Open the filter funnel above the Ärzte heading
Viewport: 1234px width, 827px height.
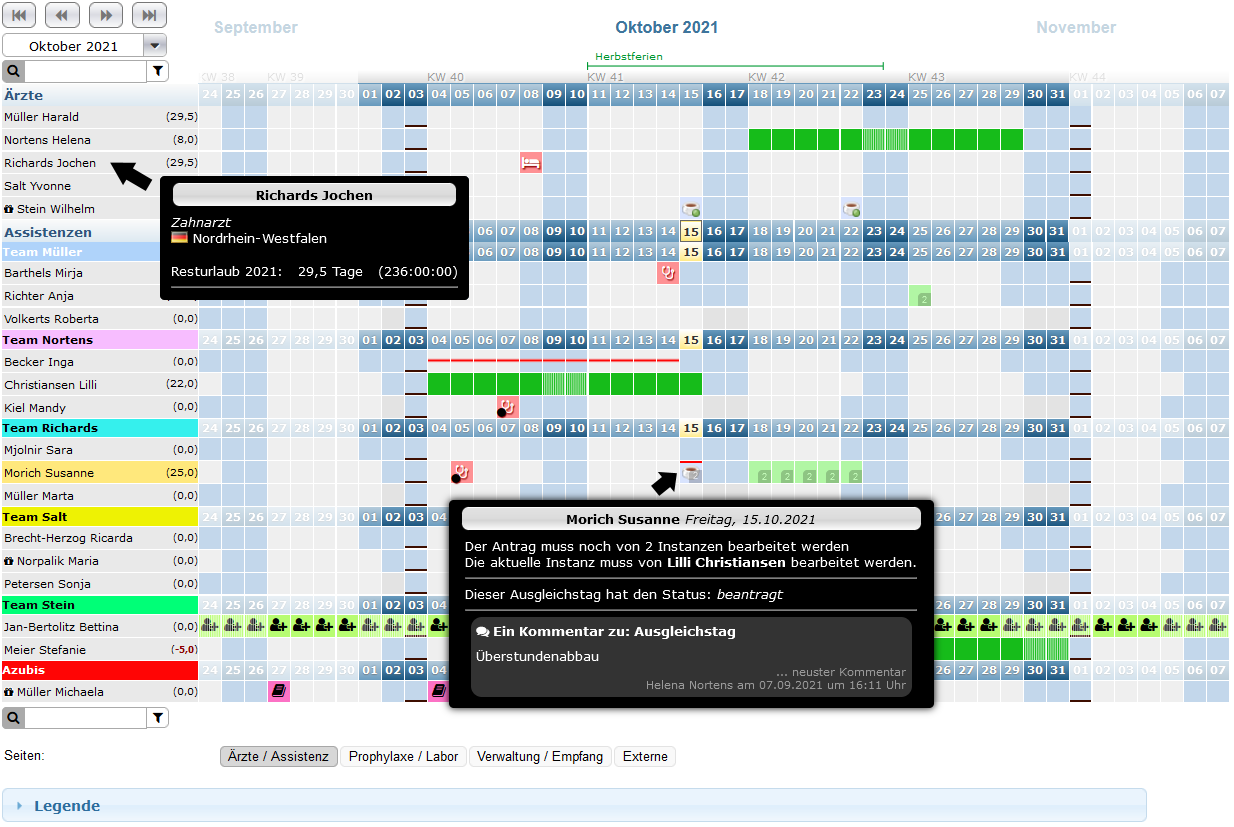pyautogui.click(x=158, y=71)
